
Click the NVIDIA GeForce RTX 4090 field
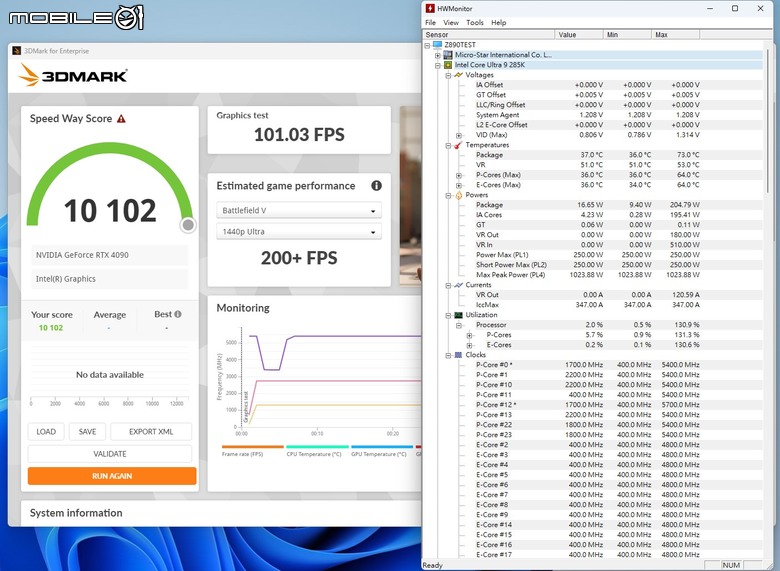pyautogui.click(x=109, y=255)
